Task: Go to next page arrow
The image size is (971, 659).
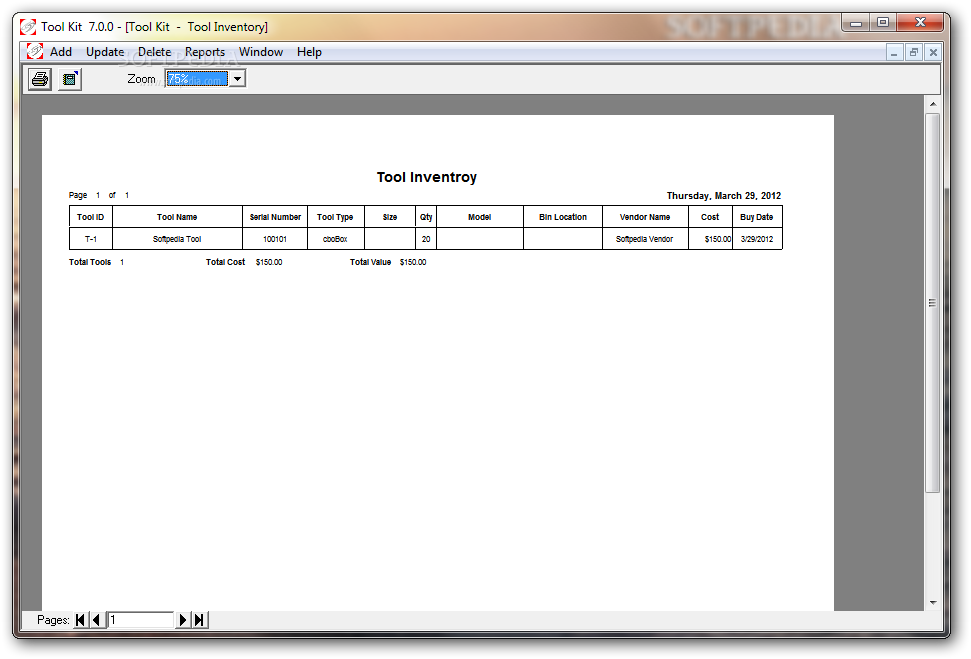Action: coord(183,620)
